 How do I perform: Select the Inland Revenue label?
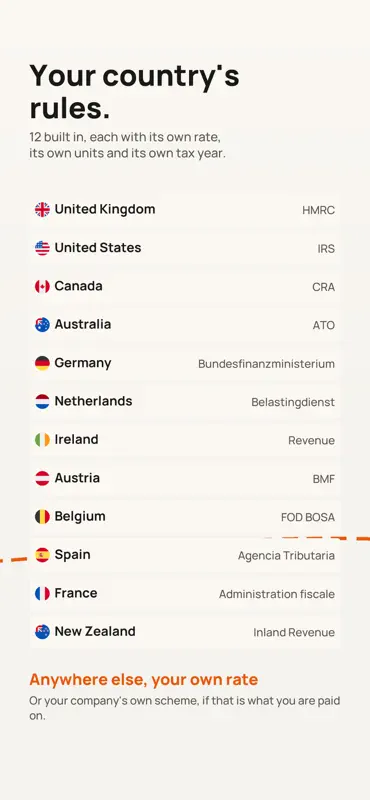point(294,633)
